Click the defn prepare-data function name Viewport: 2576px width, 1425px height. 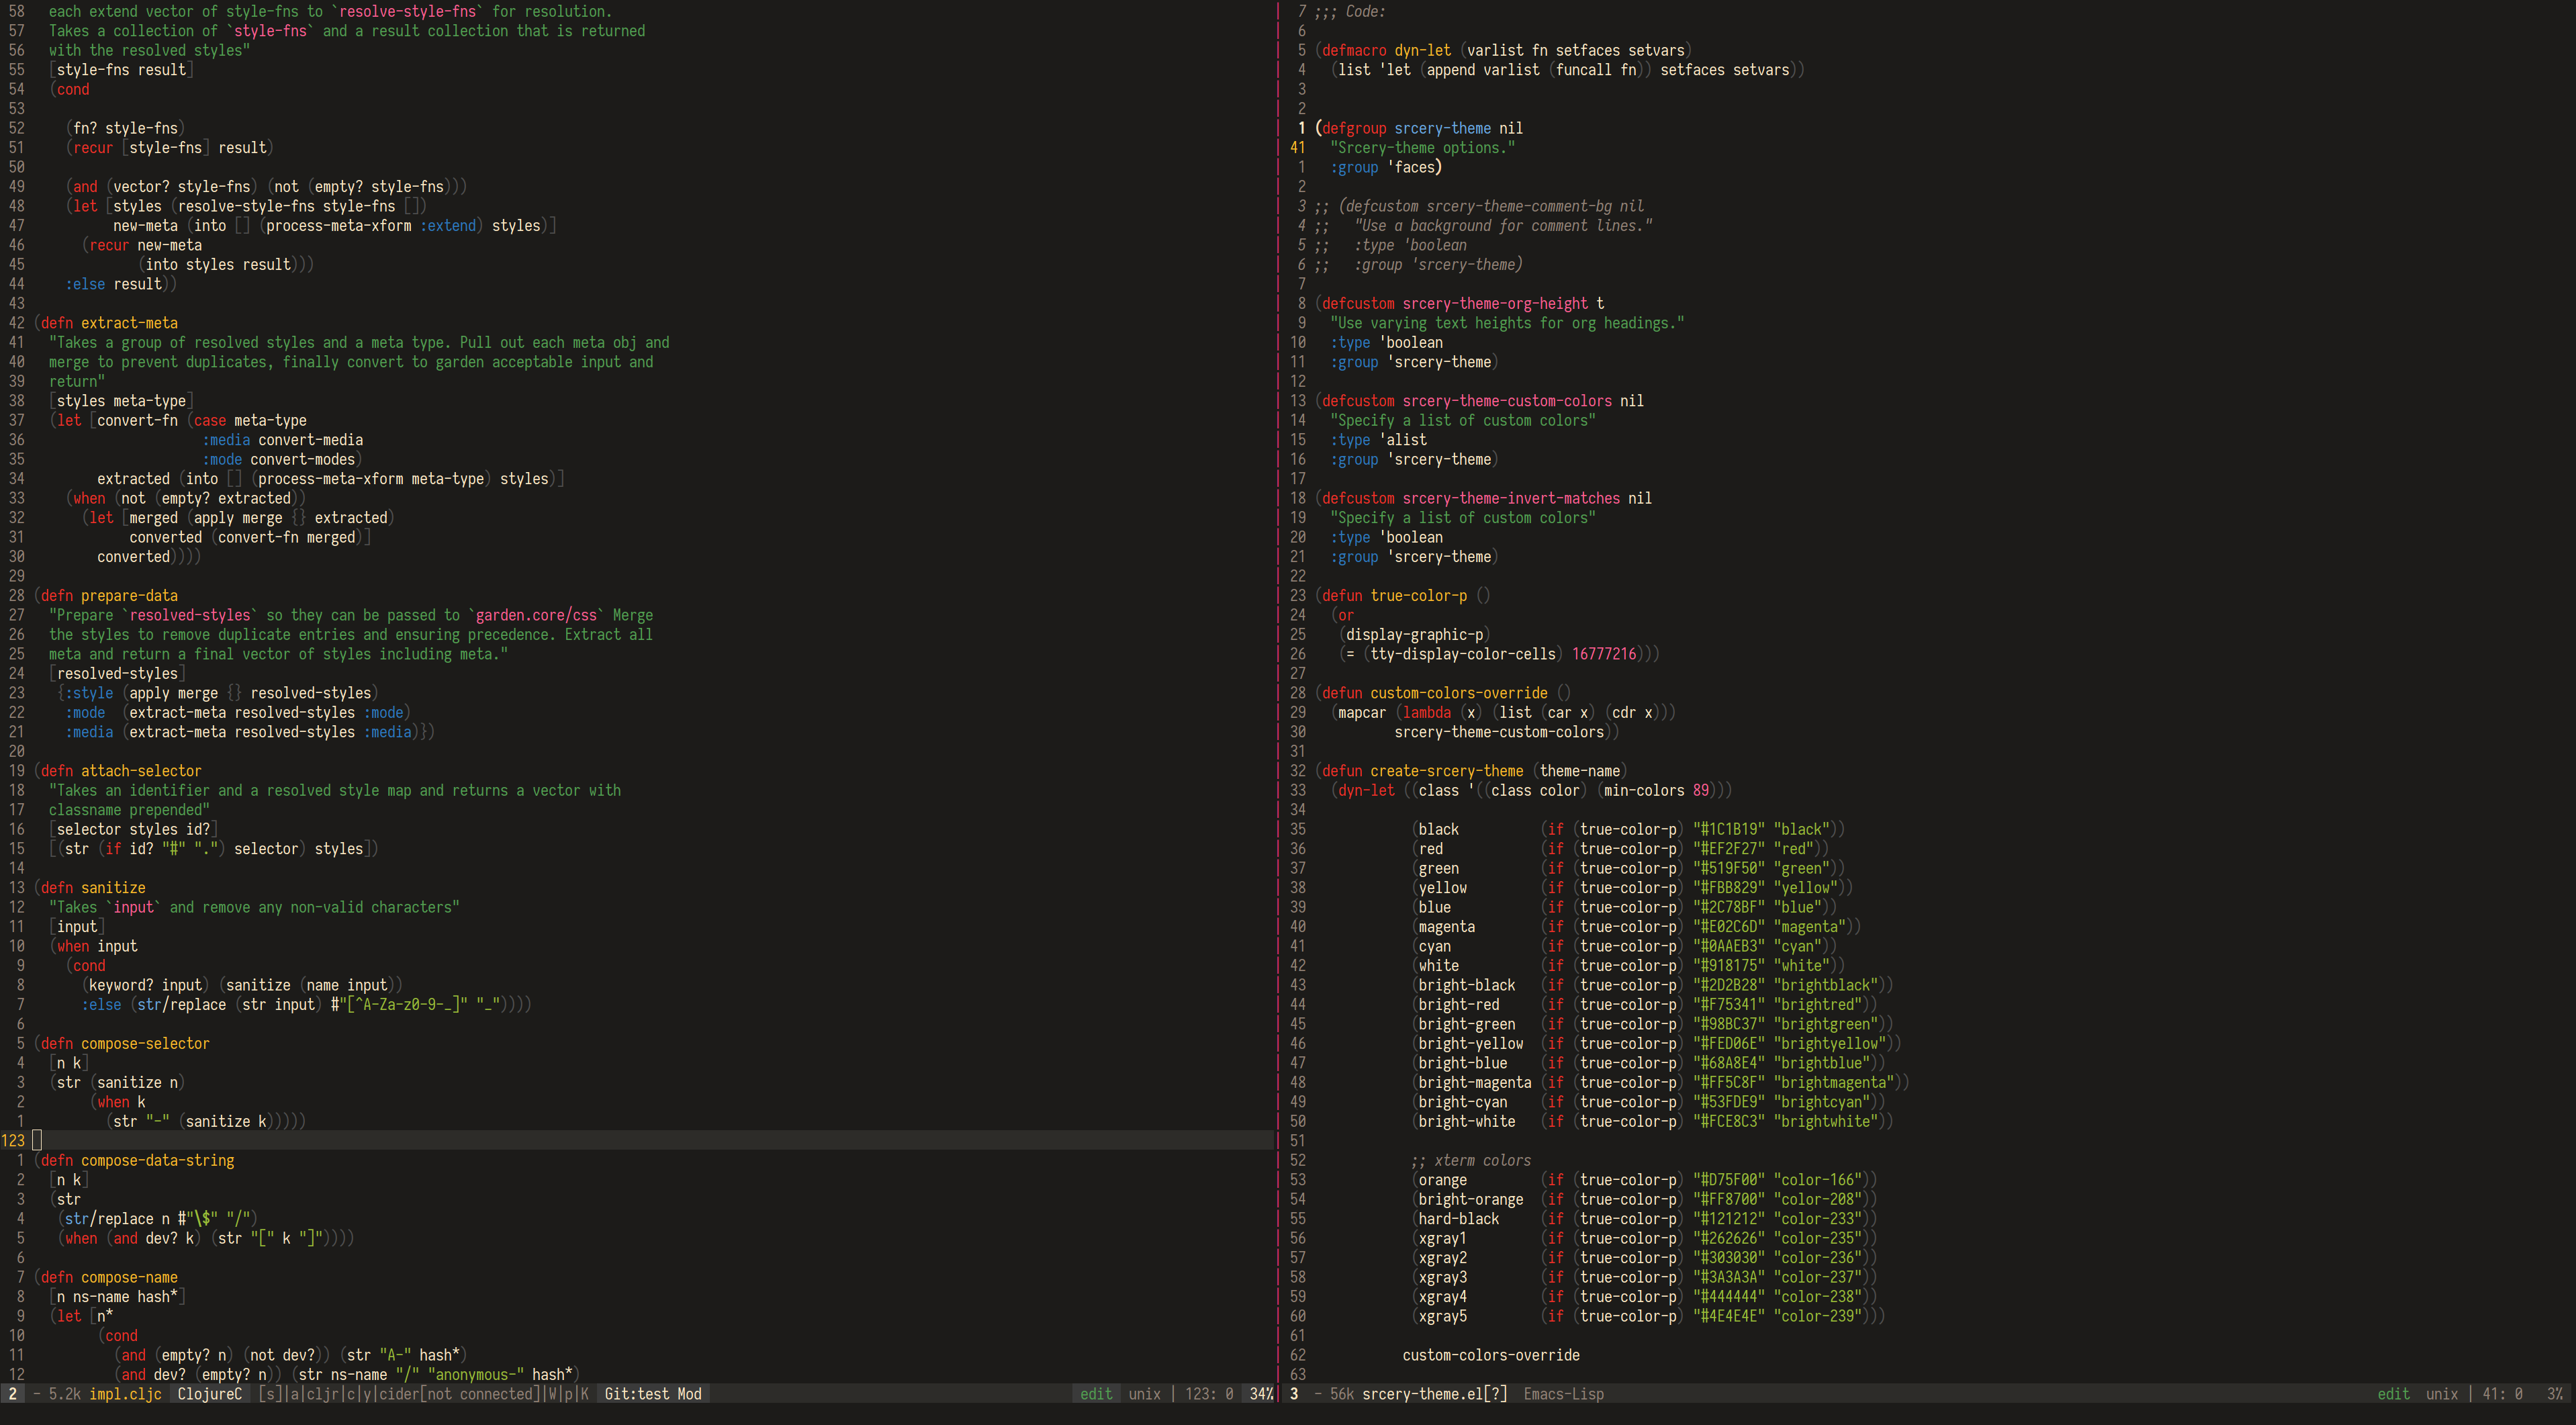coord(129,596)
